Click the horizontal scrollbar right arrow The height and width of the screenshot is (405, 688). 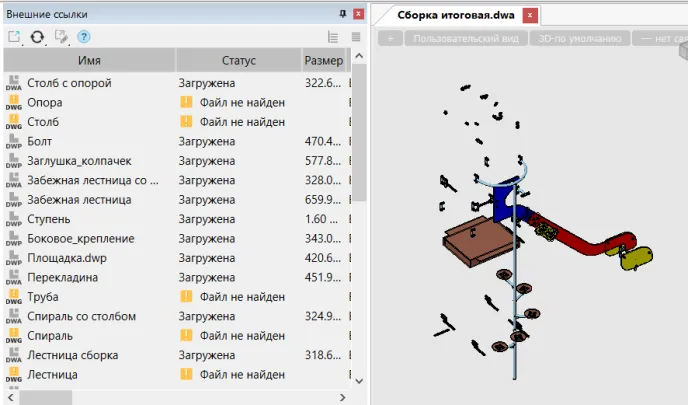tap(343, 398)
